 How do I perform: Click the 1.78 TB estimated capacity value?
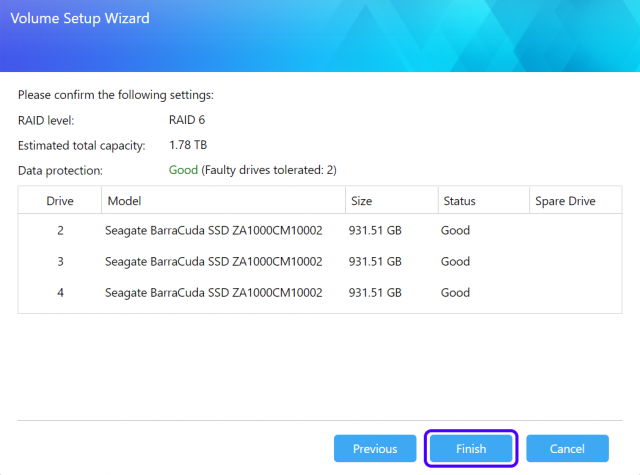[x=188, y=145]
